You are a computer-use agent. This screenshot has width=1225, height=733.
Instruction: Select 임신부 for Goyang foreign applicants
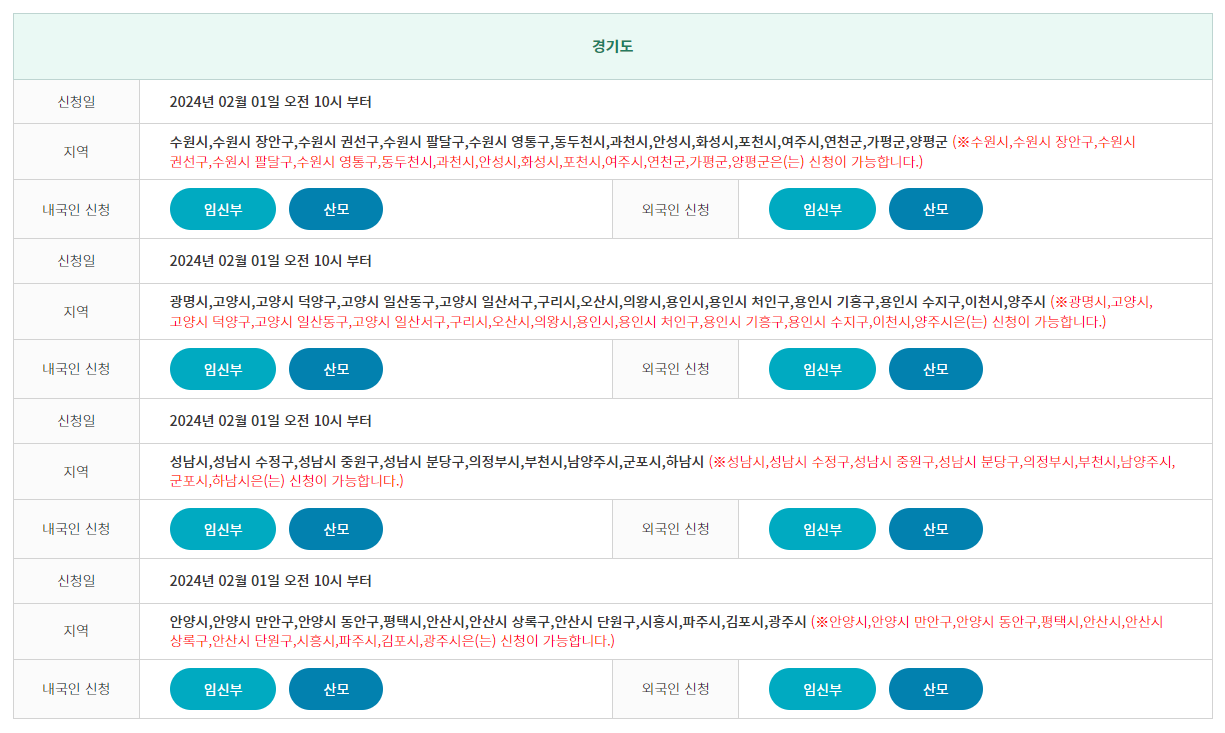(x=821, y=368)
